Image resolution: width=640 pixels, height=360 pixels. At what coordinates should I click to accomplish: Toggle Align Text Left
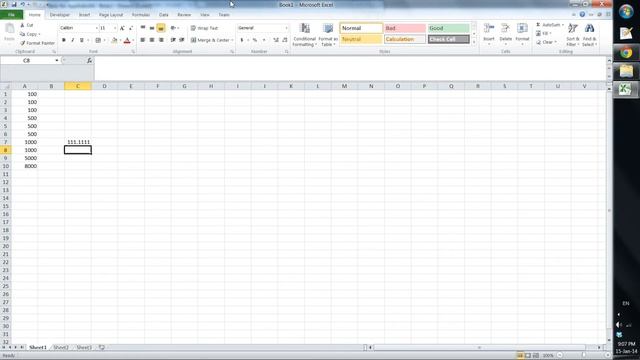coord(143,40)
